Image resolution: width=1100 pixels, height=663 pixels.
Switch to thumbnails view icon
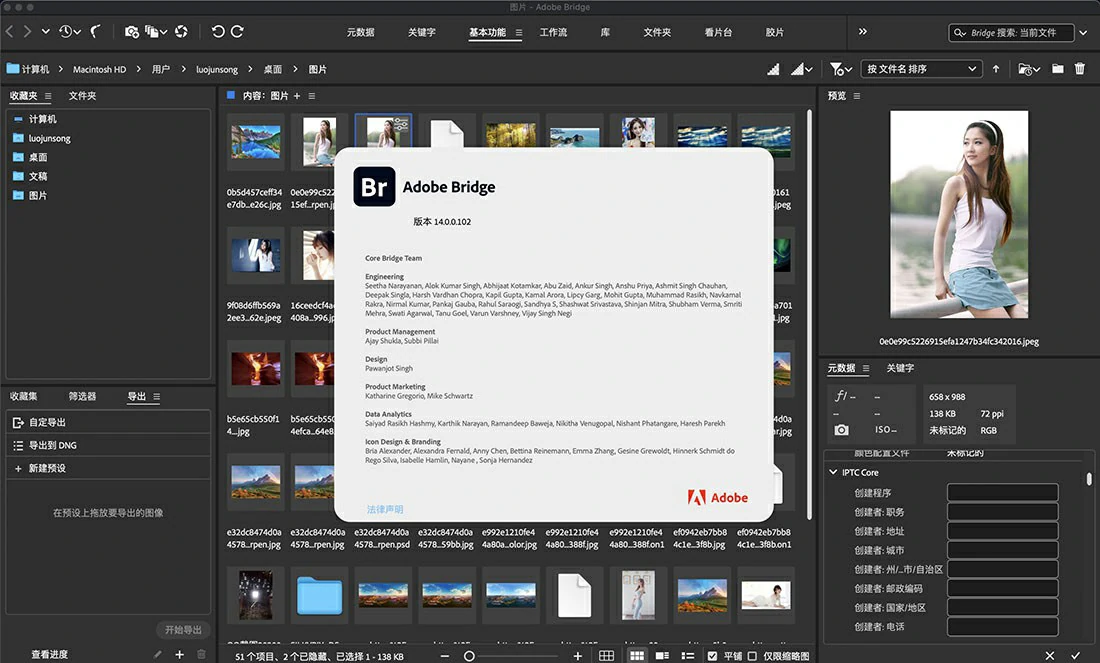point(636,656)
